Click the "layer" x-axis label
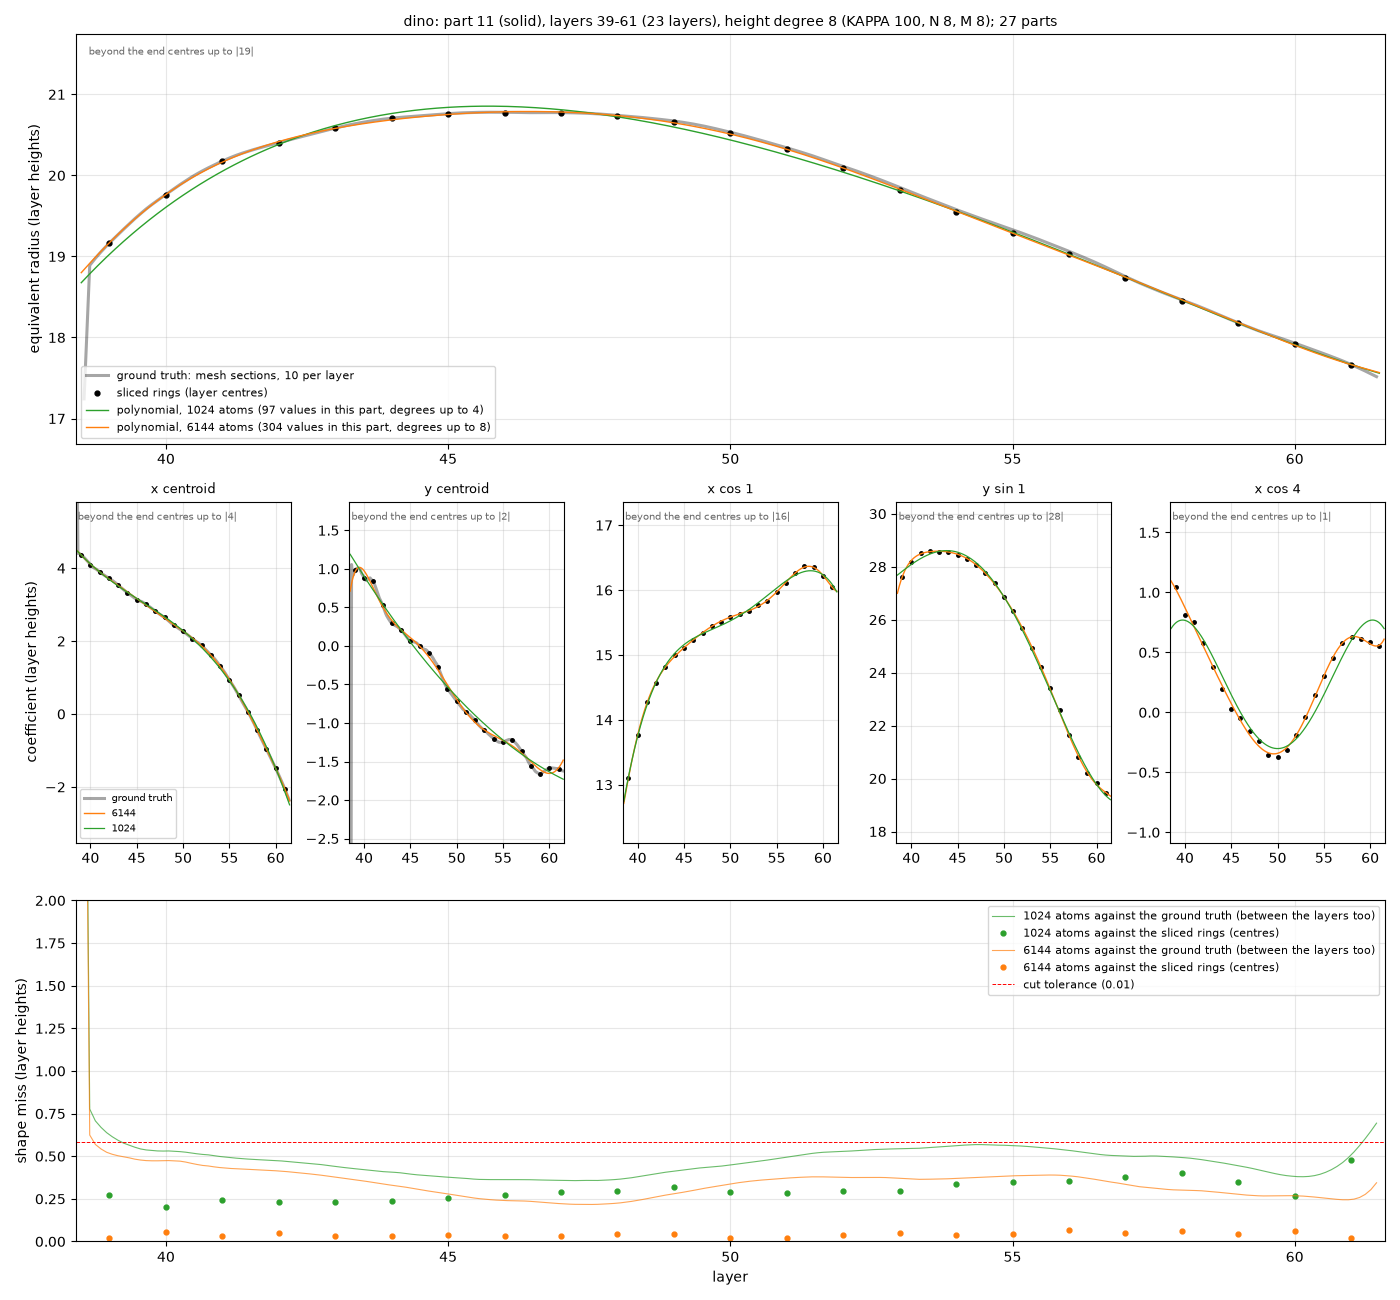 click(x=730, y=1277)
